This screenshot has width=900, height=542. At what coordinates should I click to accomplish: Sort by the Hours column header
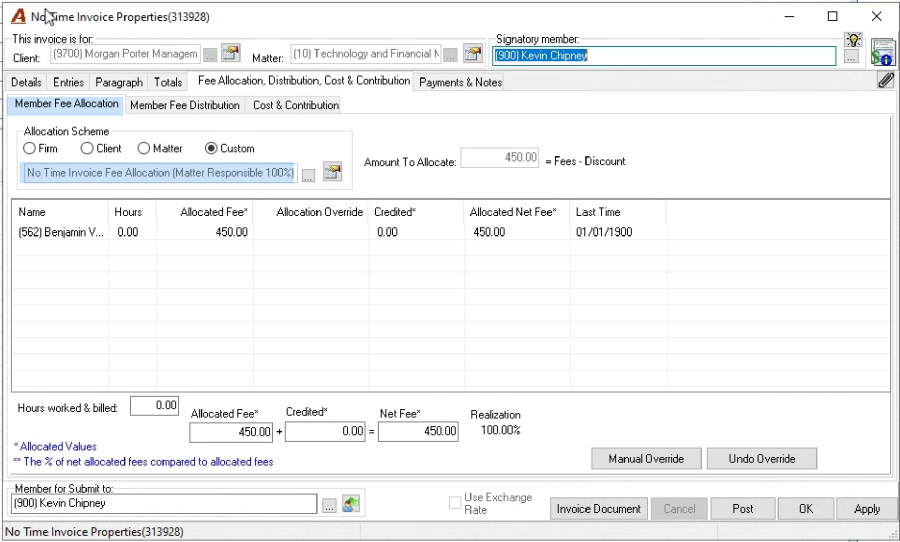133,212
